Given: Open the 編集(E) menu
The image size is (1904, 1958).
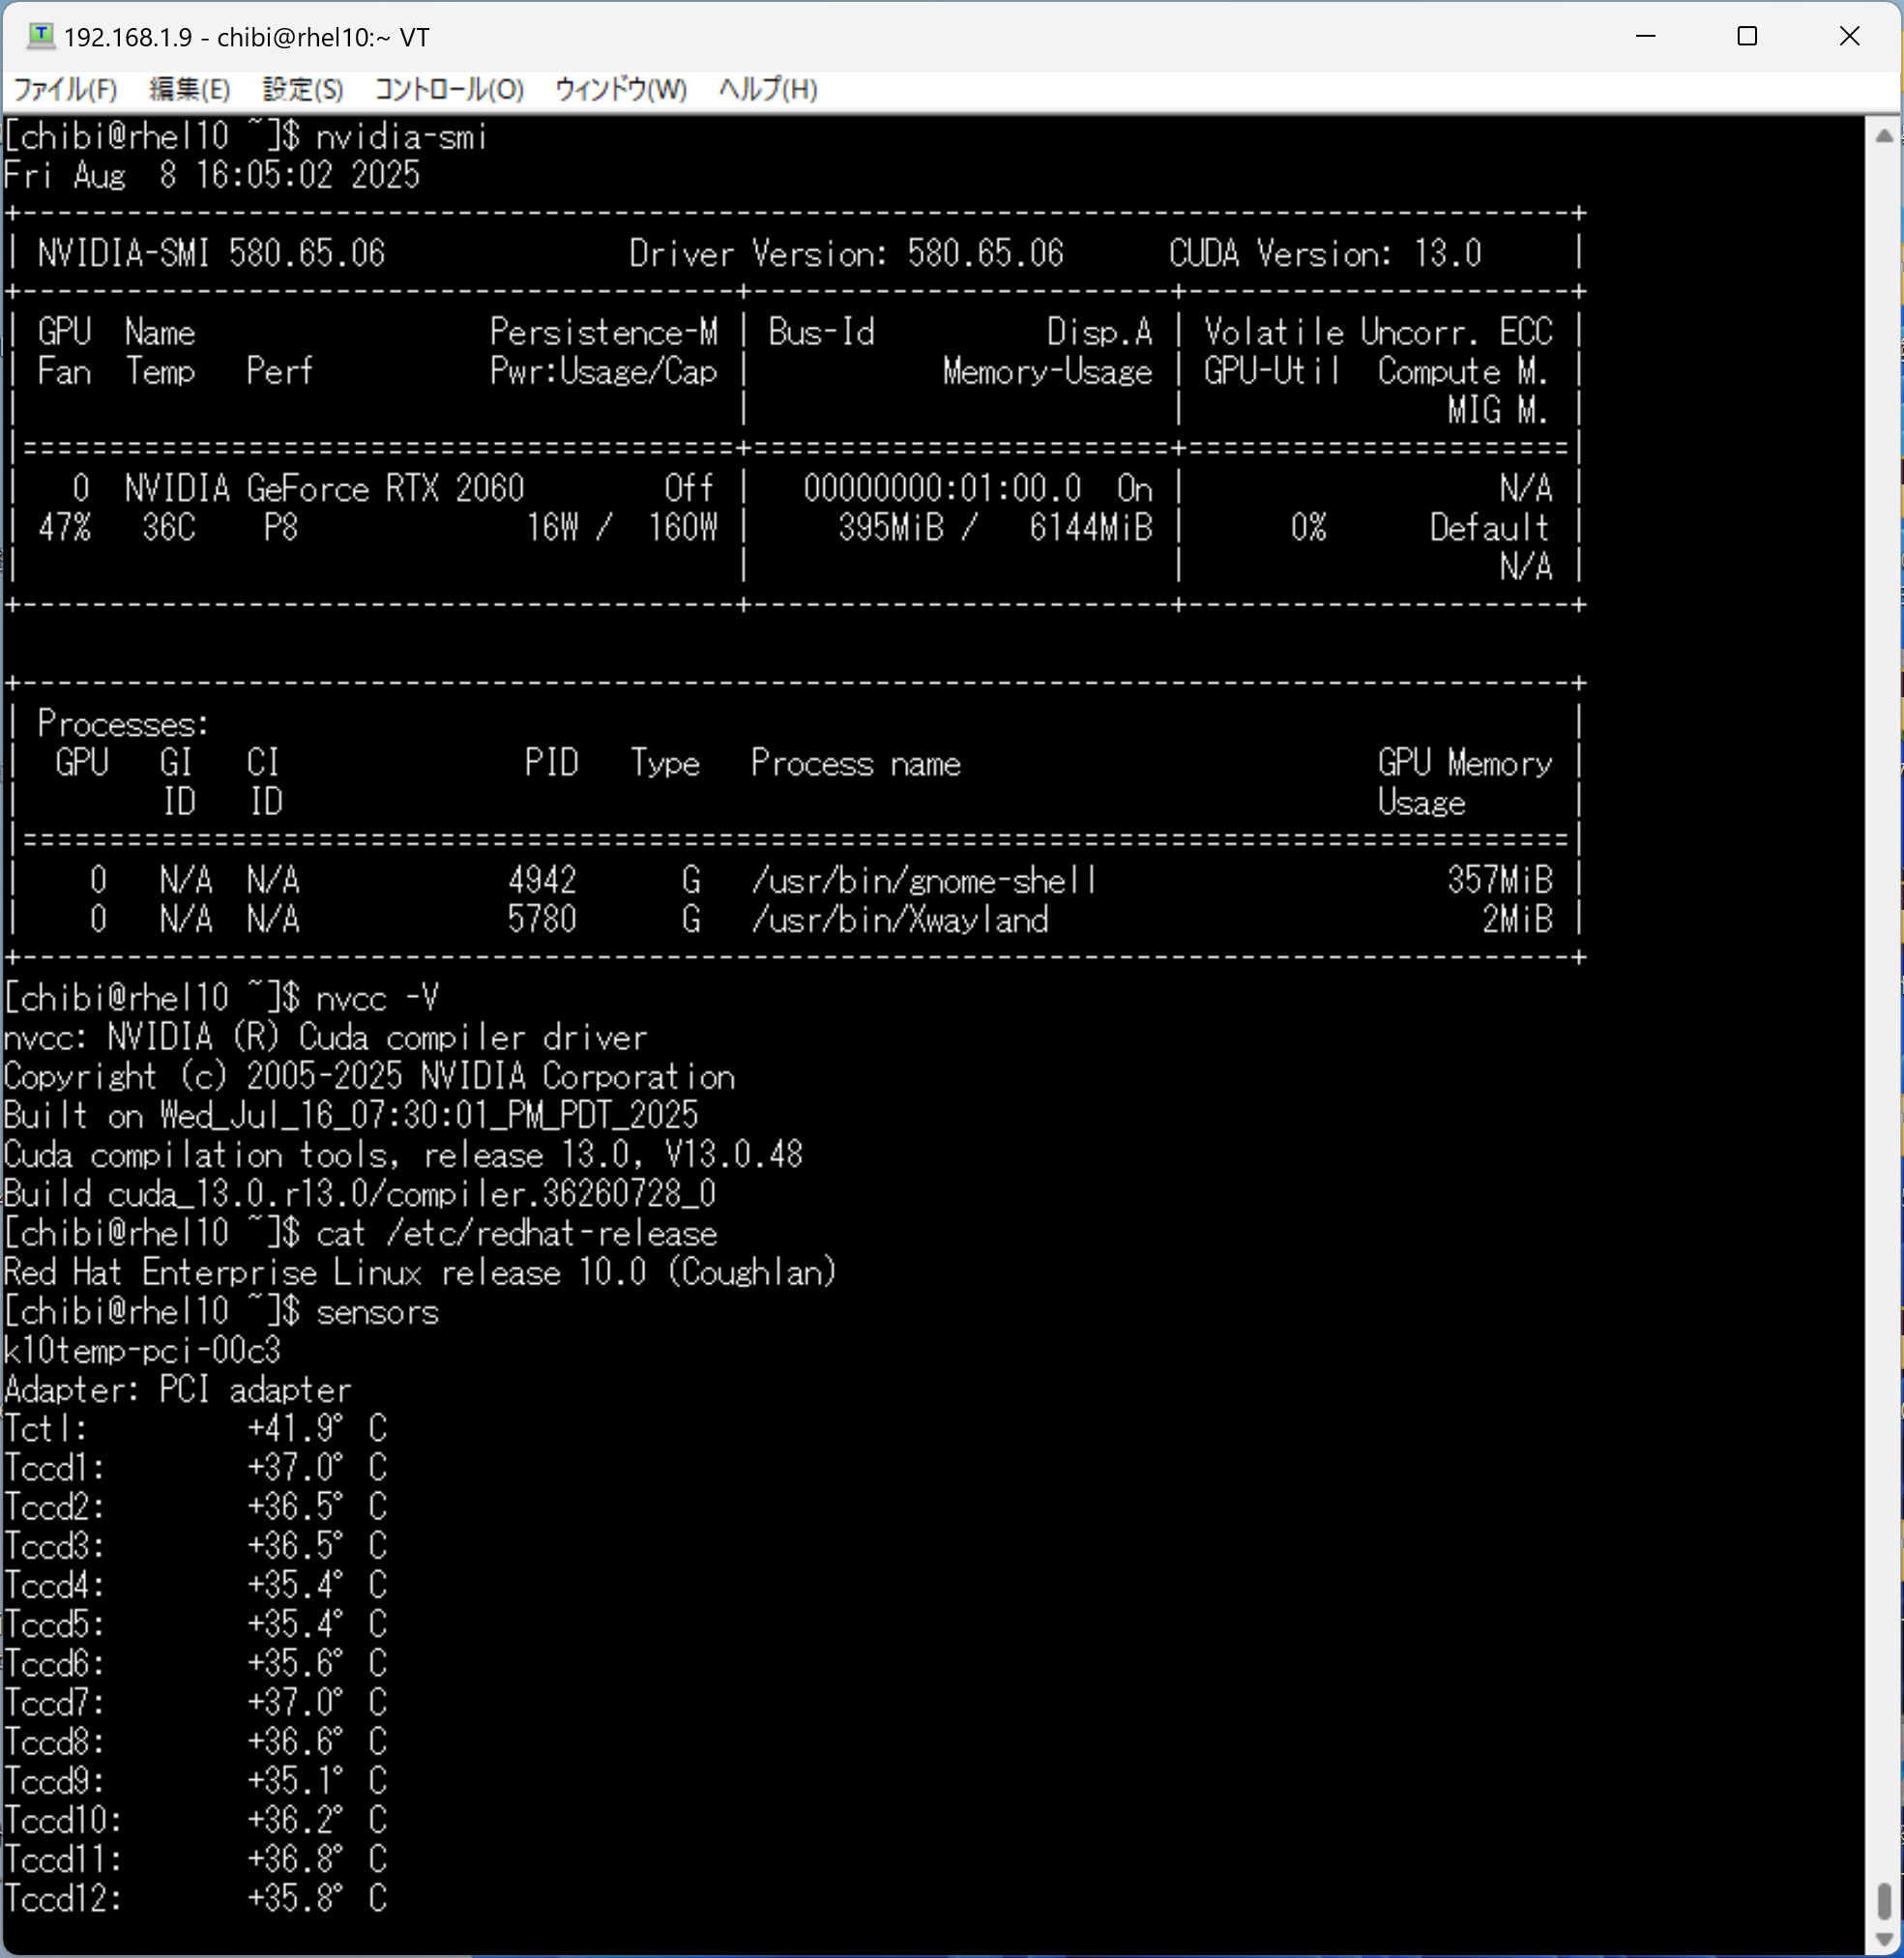Looking at the screenshot, I should [189, 90].
